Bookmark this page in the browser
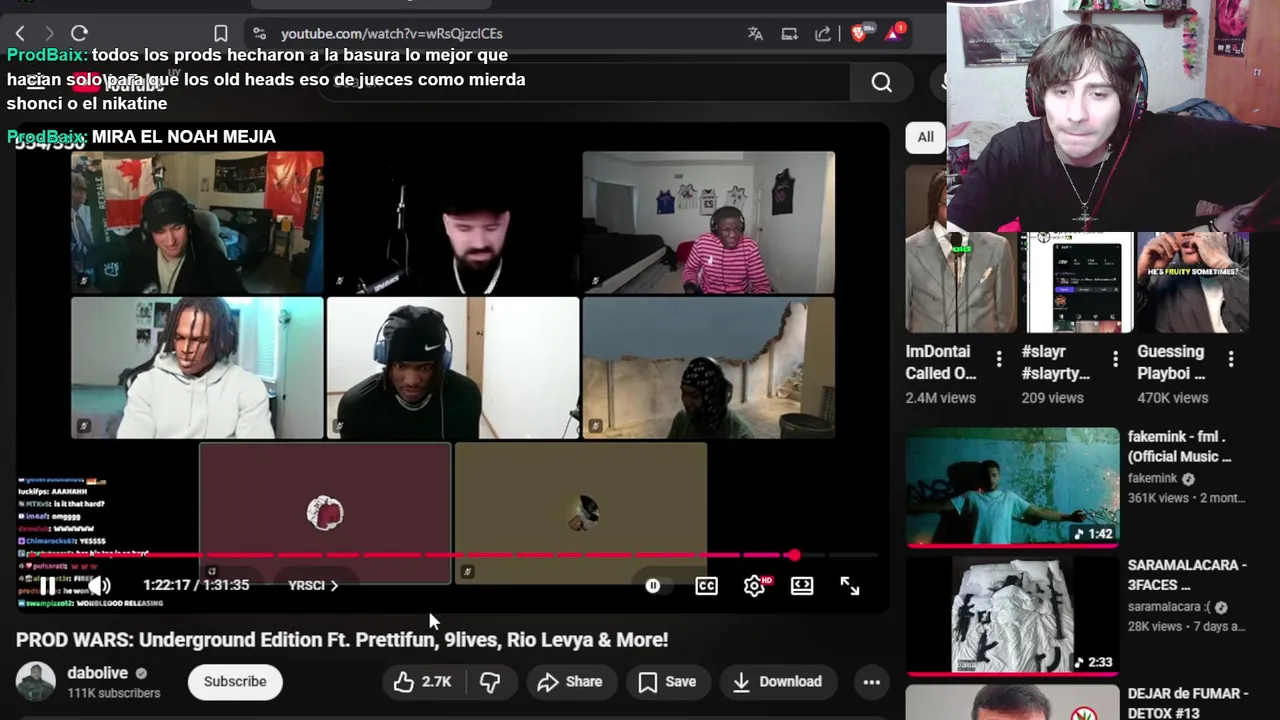This screenshot has width=1280, height=720. tap(221, 33)
